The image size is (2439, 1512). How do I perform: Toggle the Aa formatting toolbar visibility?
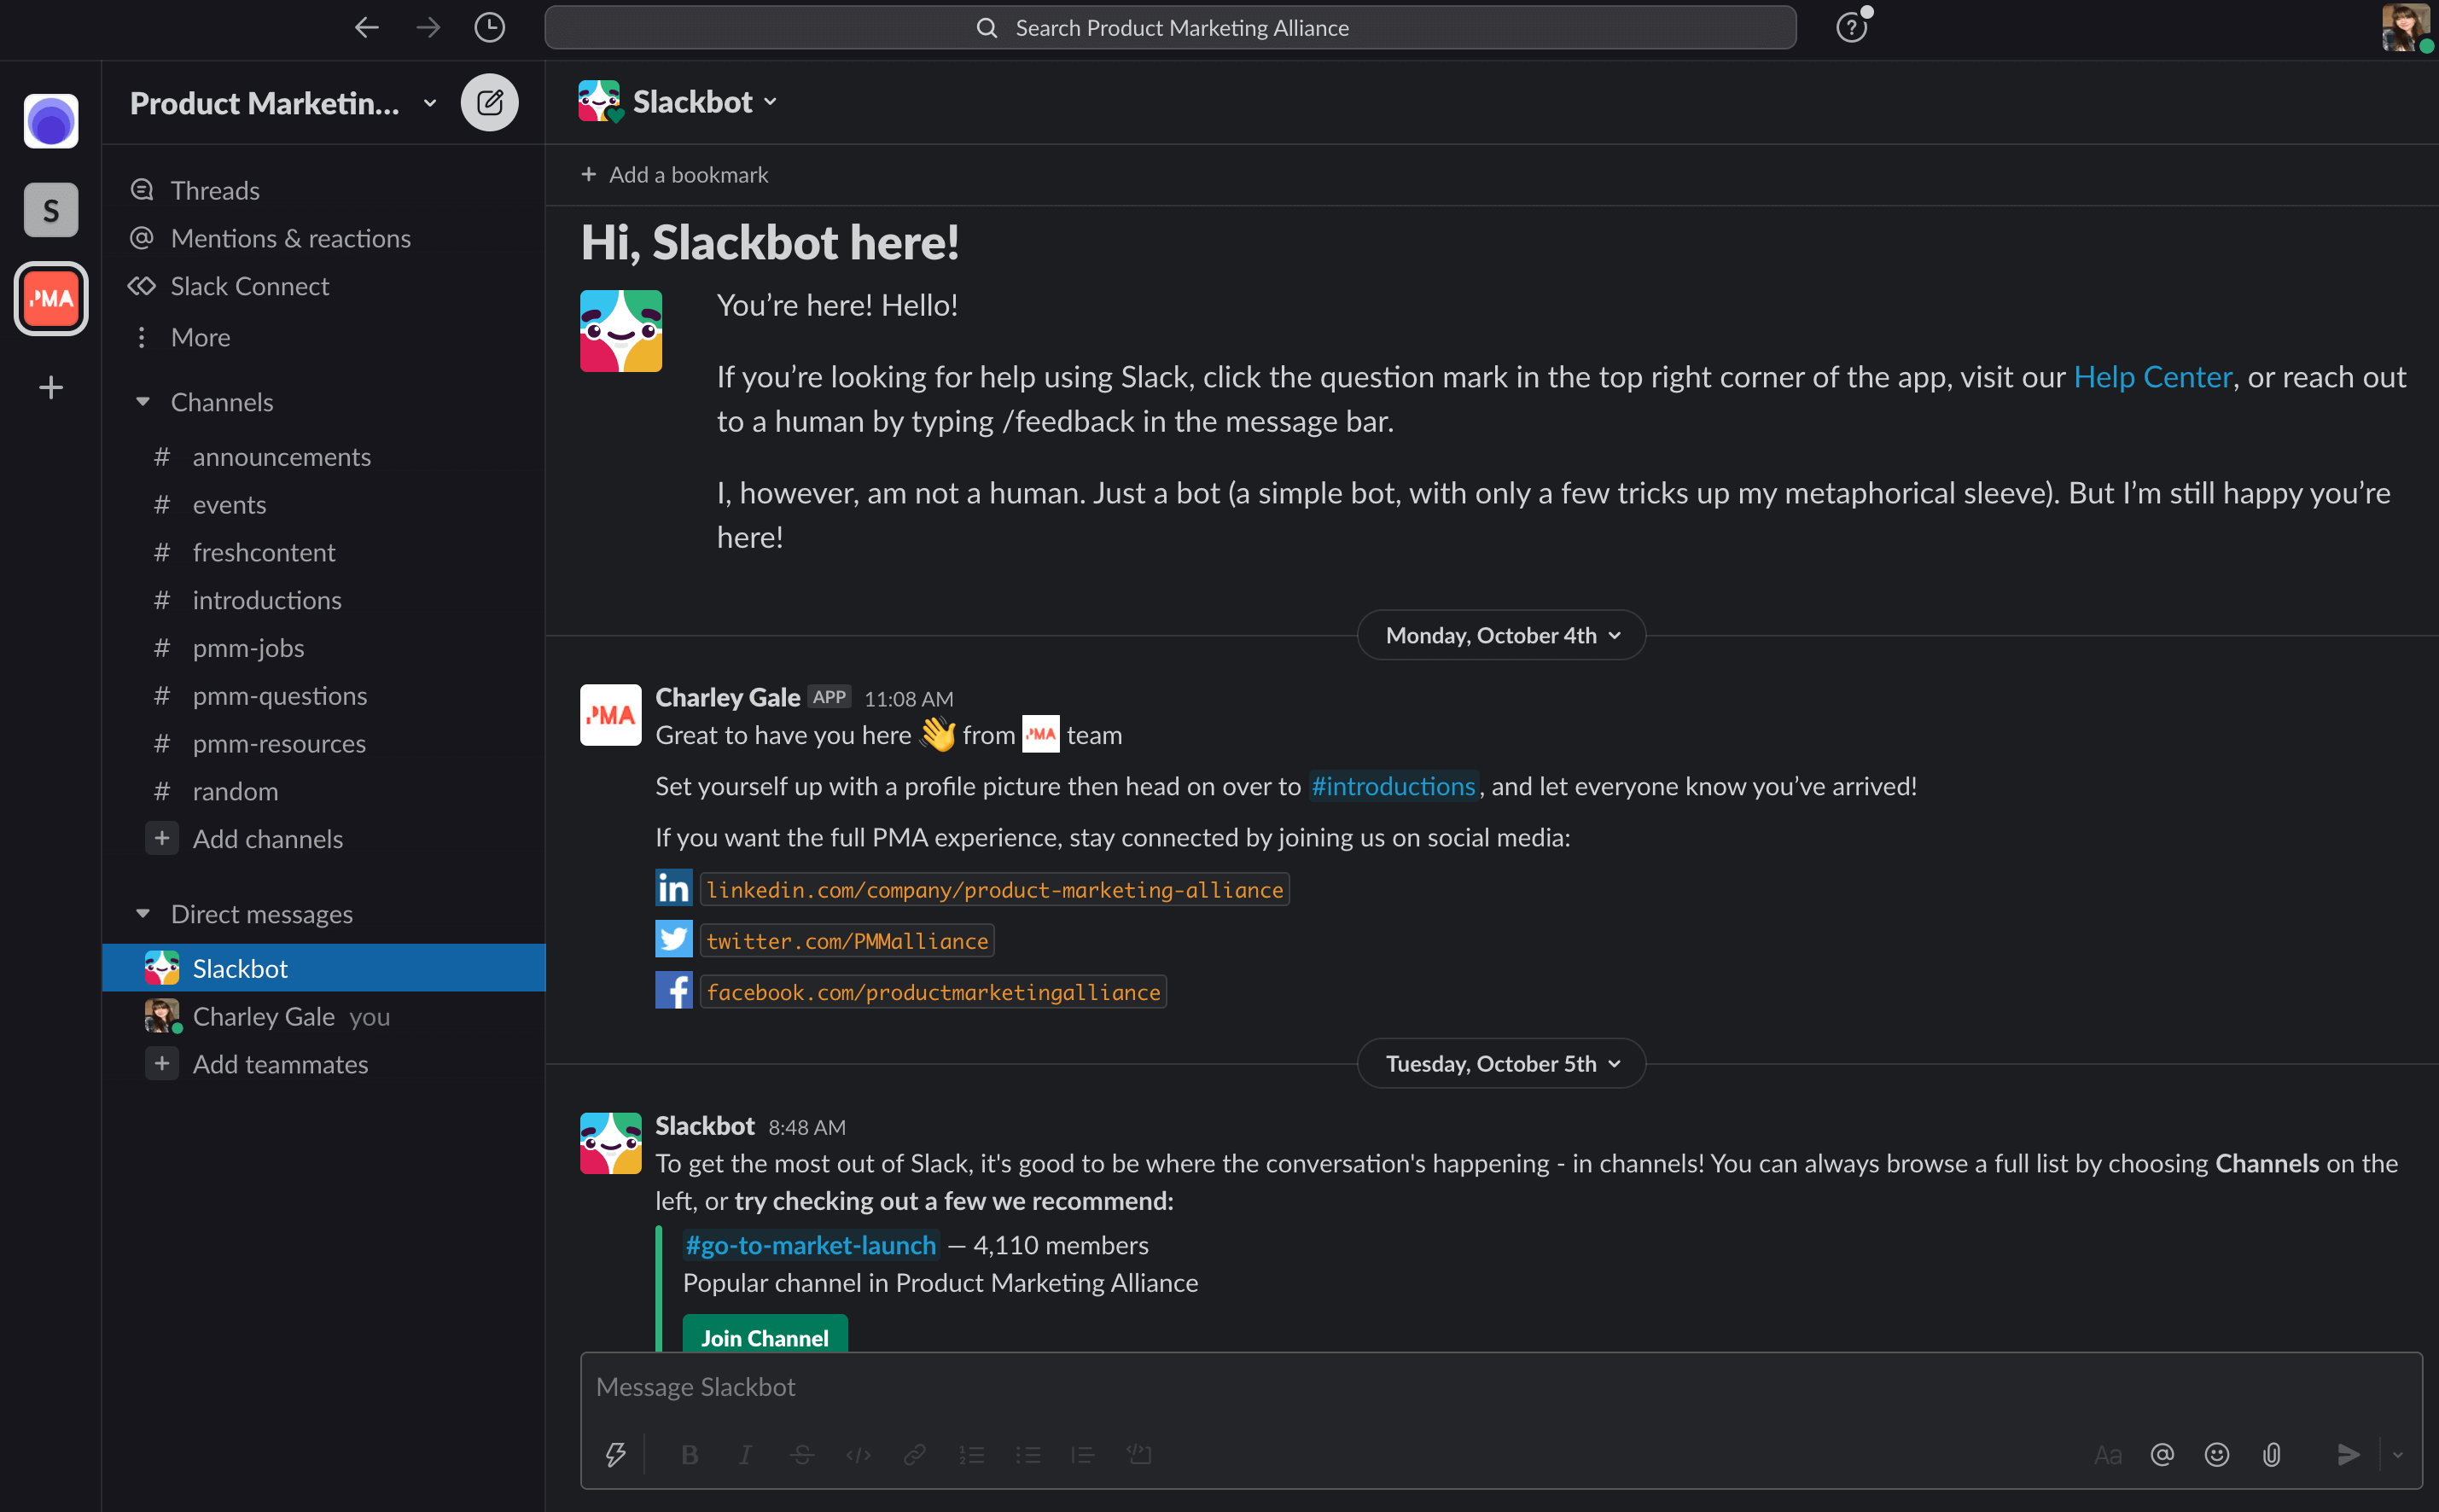point(2107,1454)
